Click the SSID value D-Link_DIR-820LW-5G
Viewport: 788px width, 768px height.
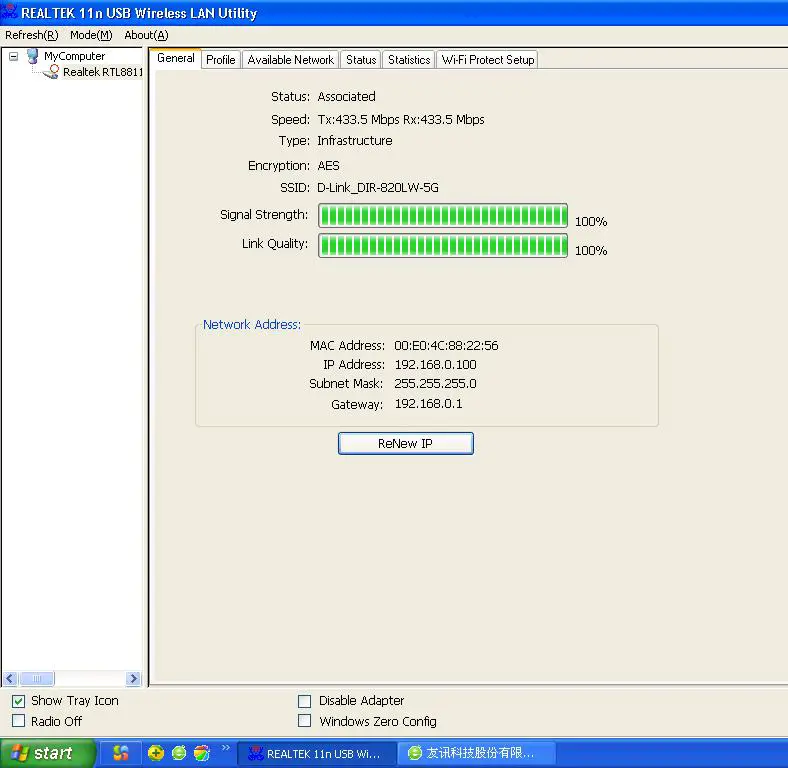378,188
